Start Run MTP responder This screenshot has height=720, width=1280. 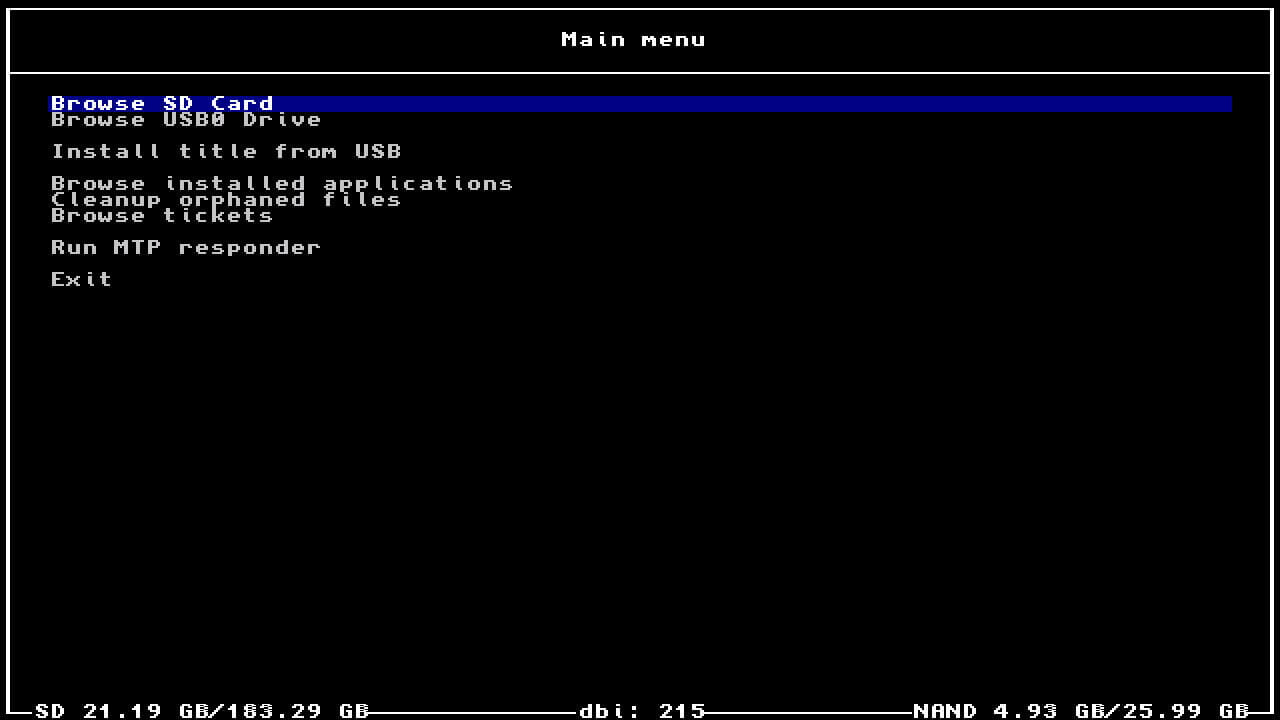[186, 248]
